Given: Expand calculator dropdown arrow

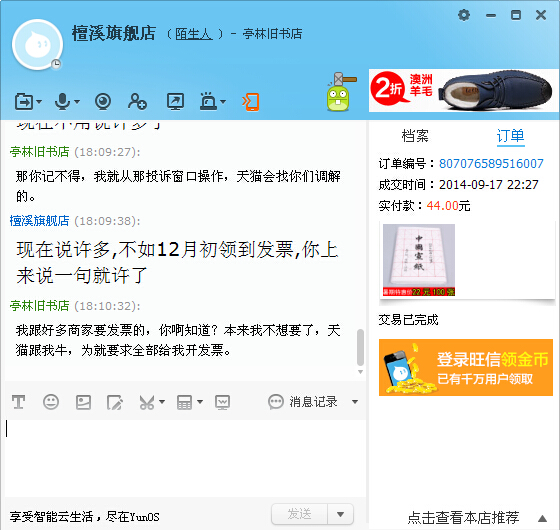Looking at the screenshot, I should click(x=200, y=402).
